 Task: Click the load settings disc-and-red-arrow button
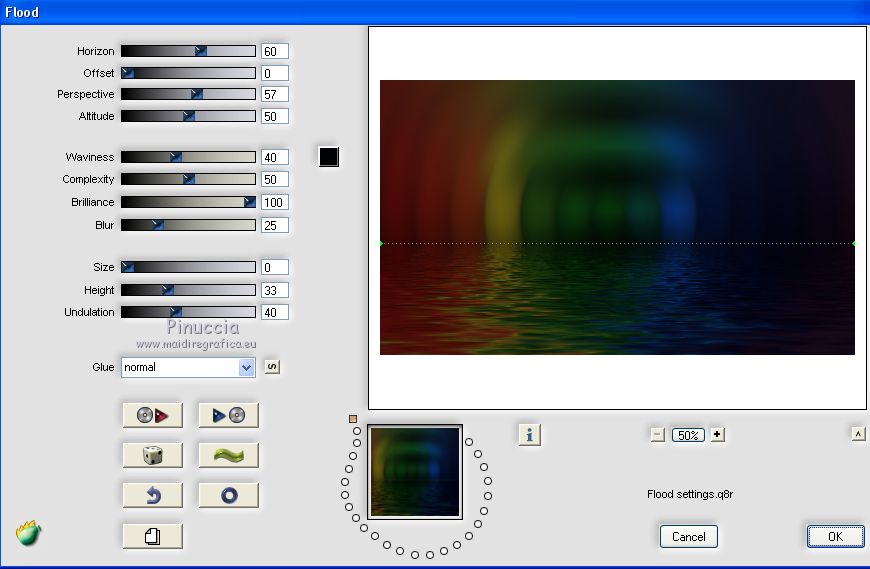[153, 415]
